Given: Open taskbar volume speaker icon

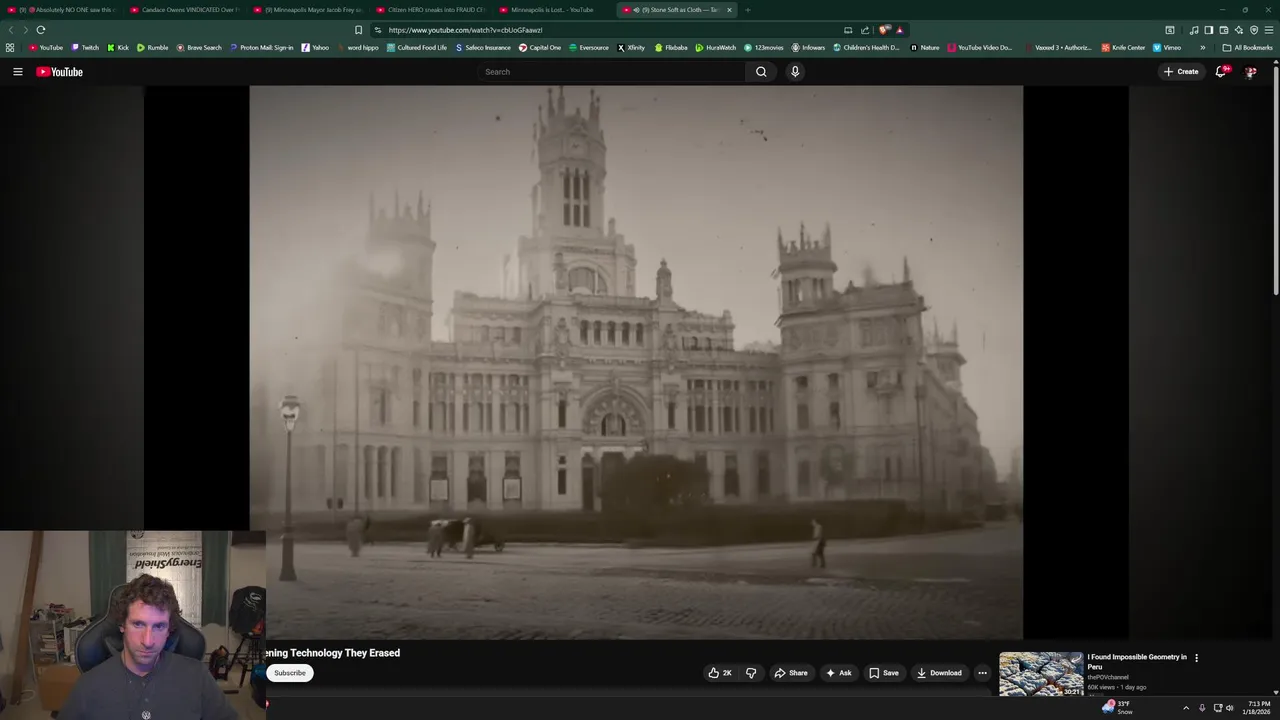Looking at the screenshot, I should click(x=1230, y=708).
